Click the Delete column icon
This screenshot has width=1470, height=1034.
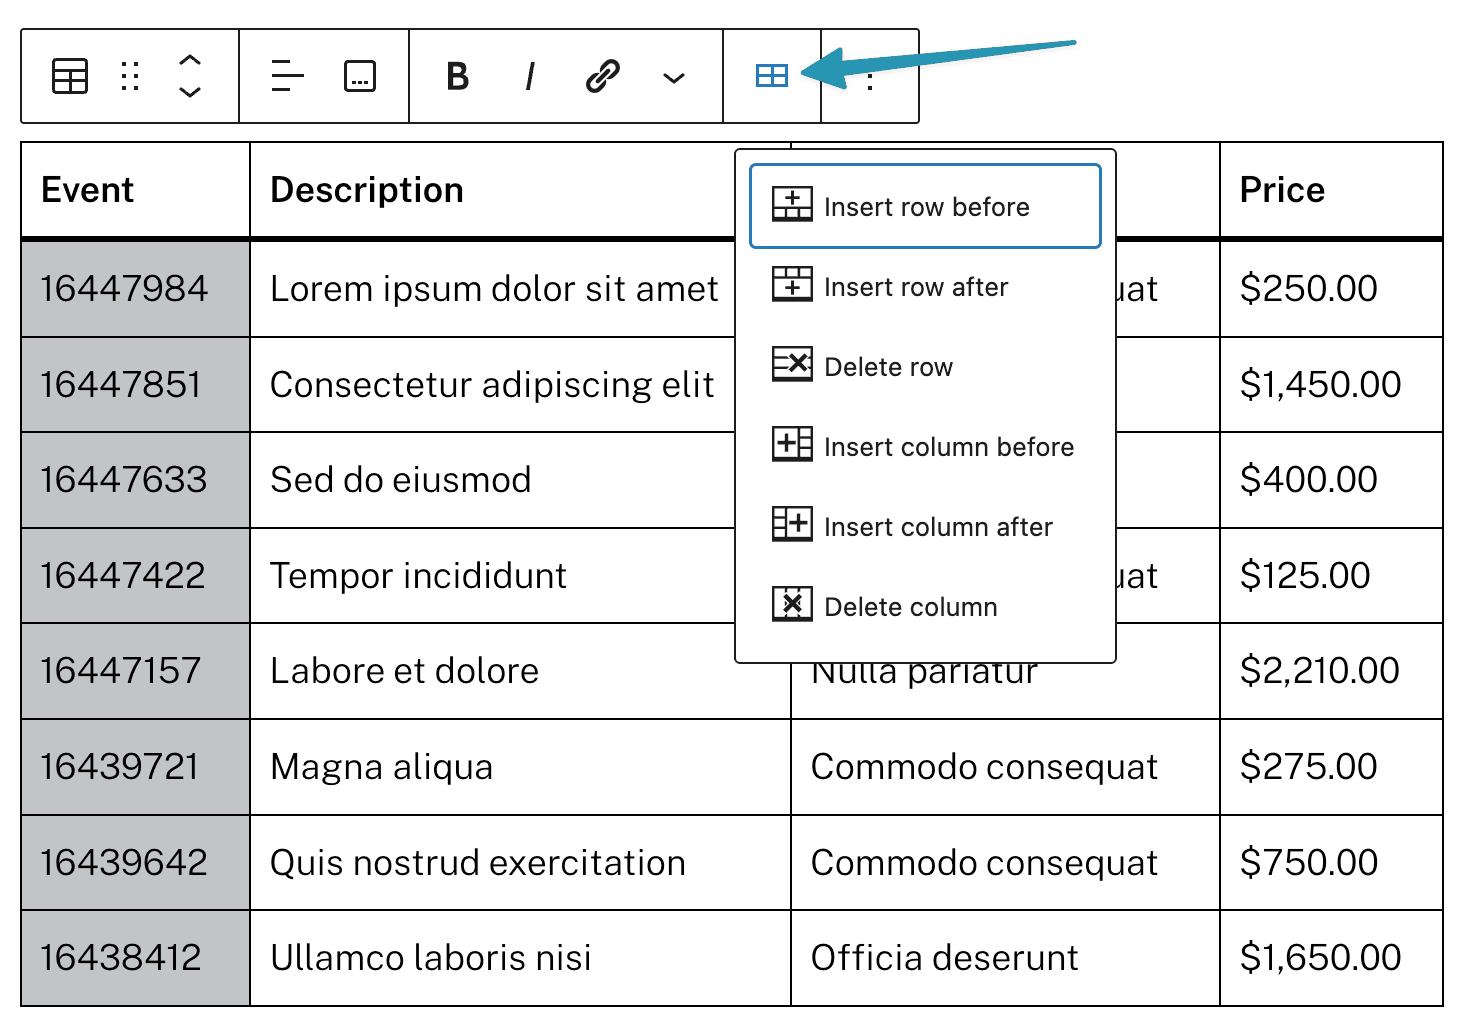(792, 604)
